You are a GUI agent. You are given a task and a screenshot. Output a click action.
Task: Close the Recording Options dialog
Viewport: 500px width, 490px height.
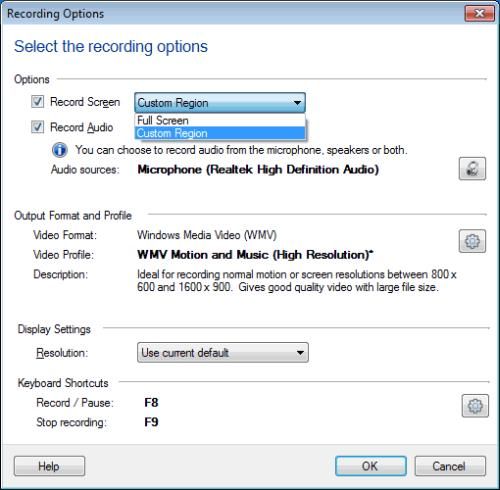[479, 13]
